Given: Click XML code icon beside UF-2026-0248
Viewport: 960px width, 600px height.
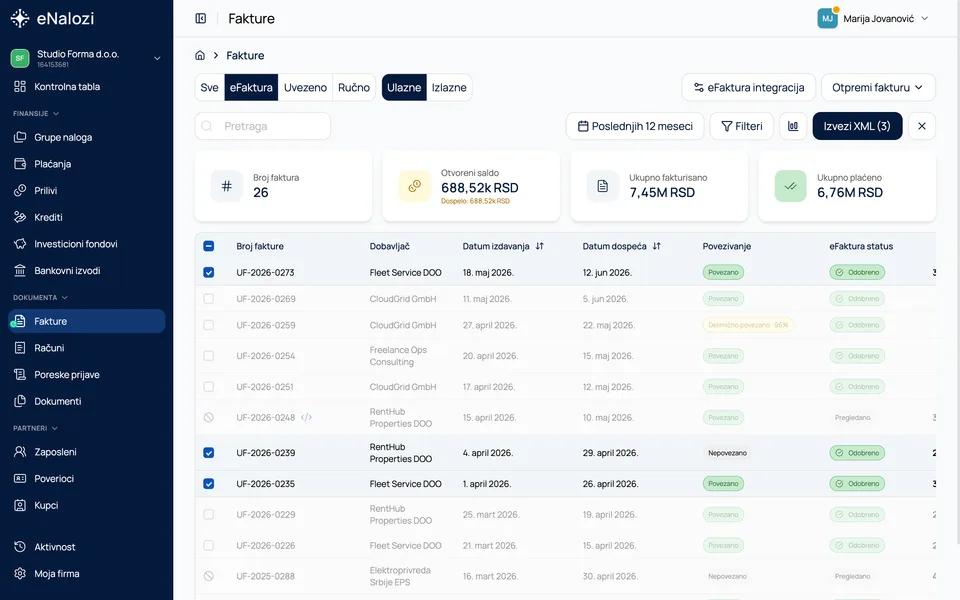Looking at the screenshot, I should pos(306,418).
